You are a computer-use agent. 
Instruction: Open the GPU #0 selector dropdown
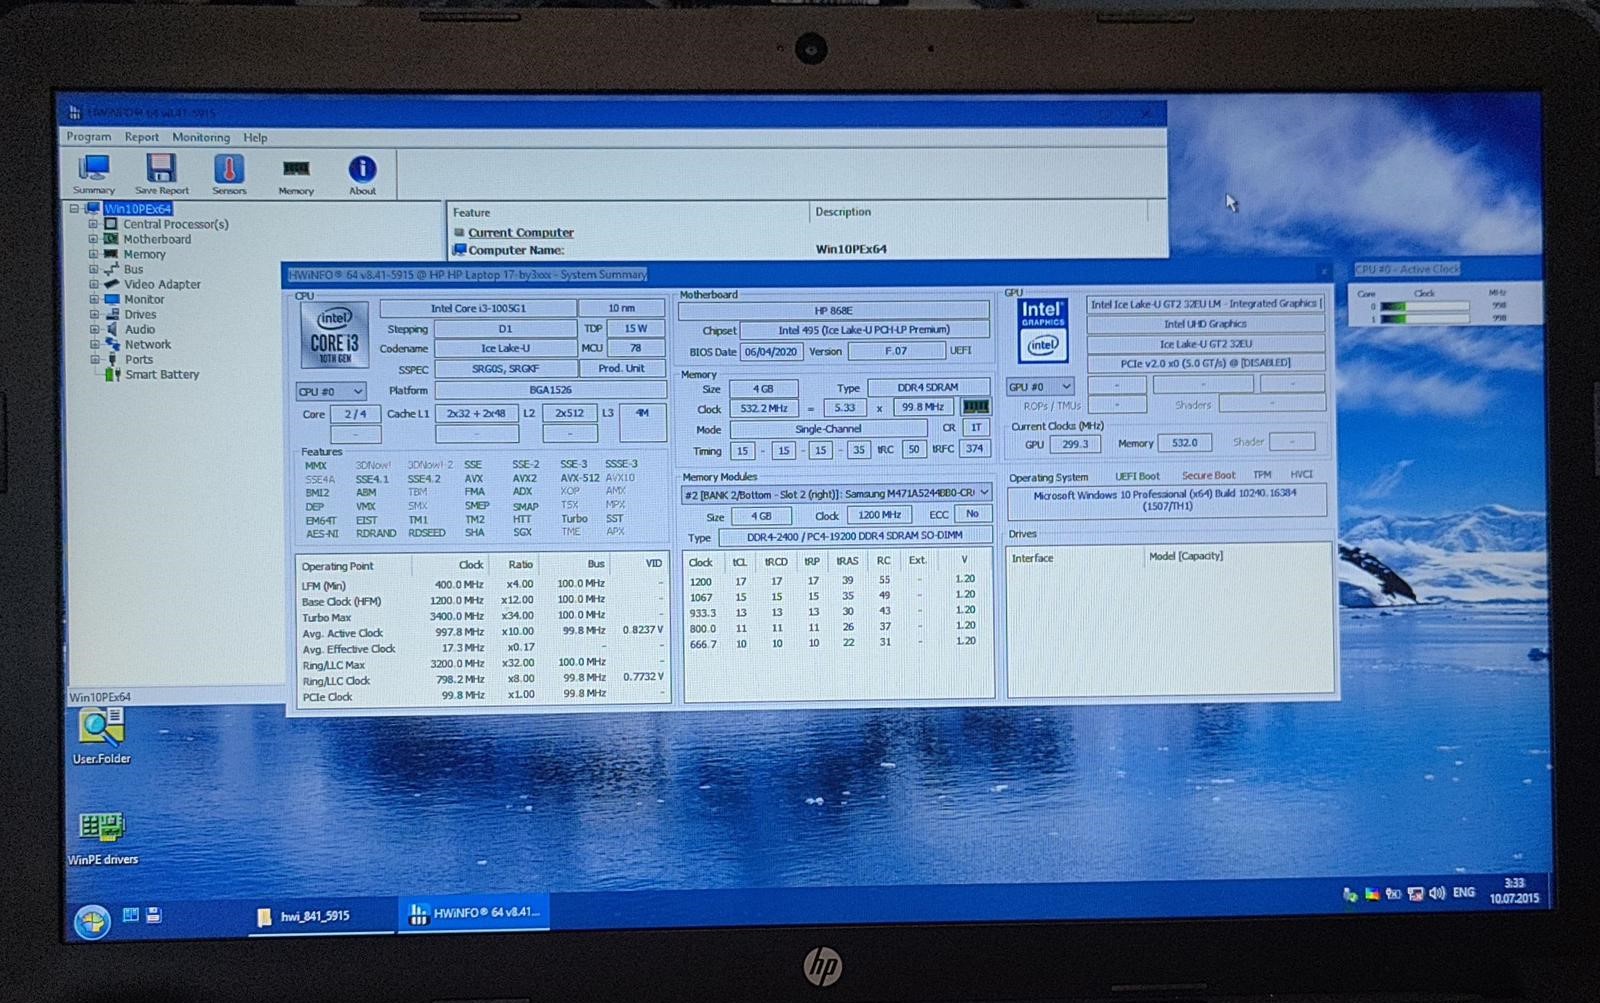1040,386
